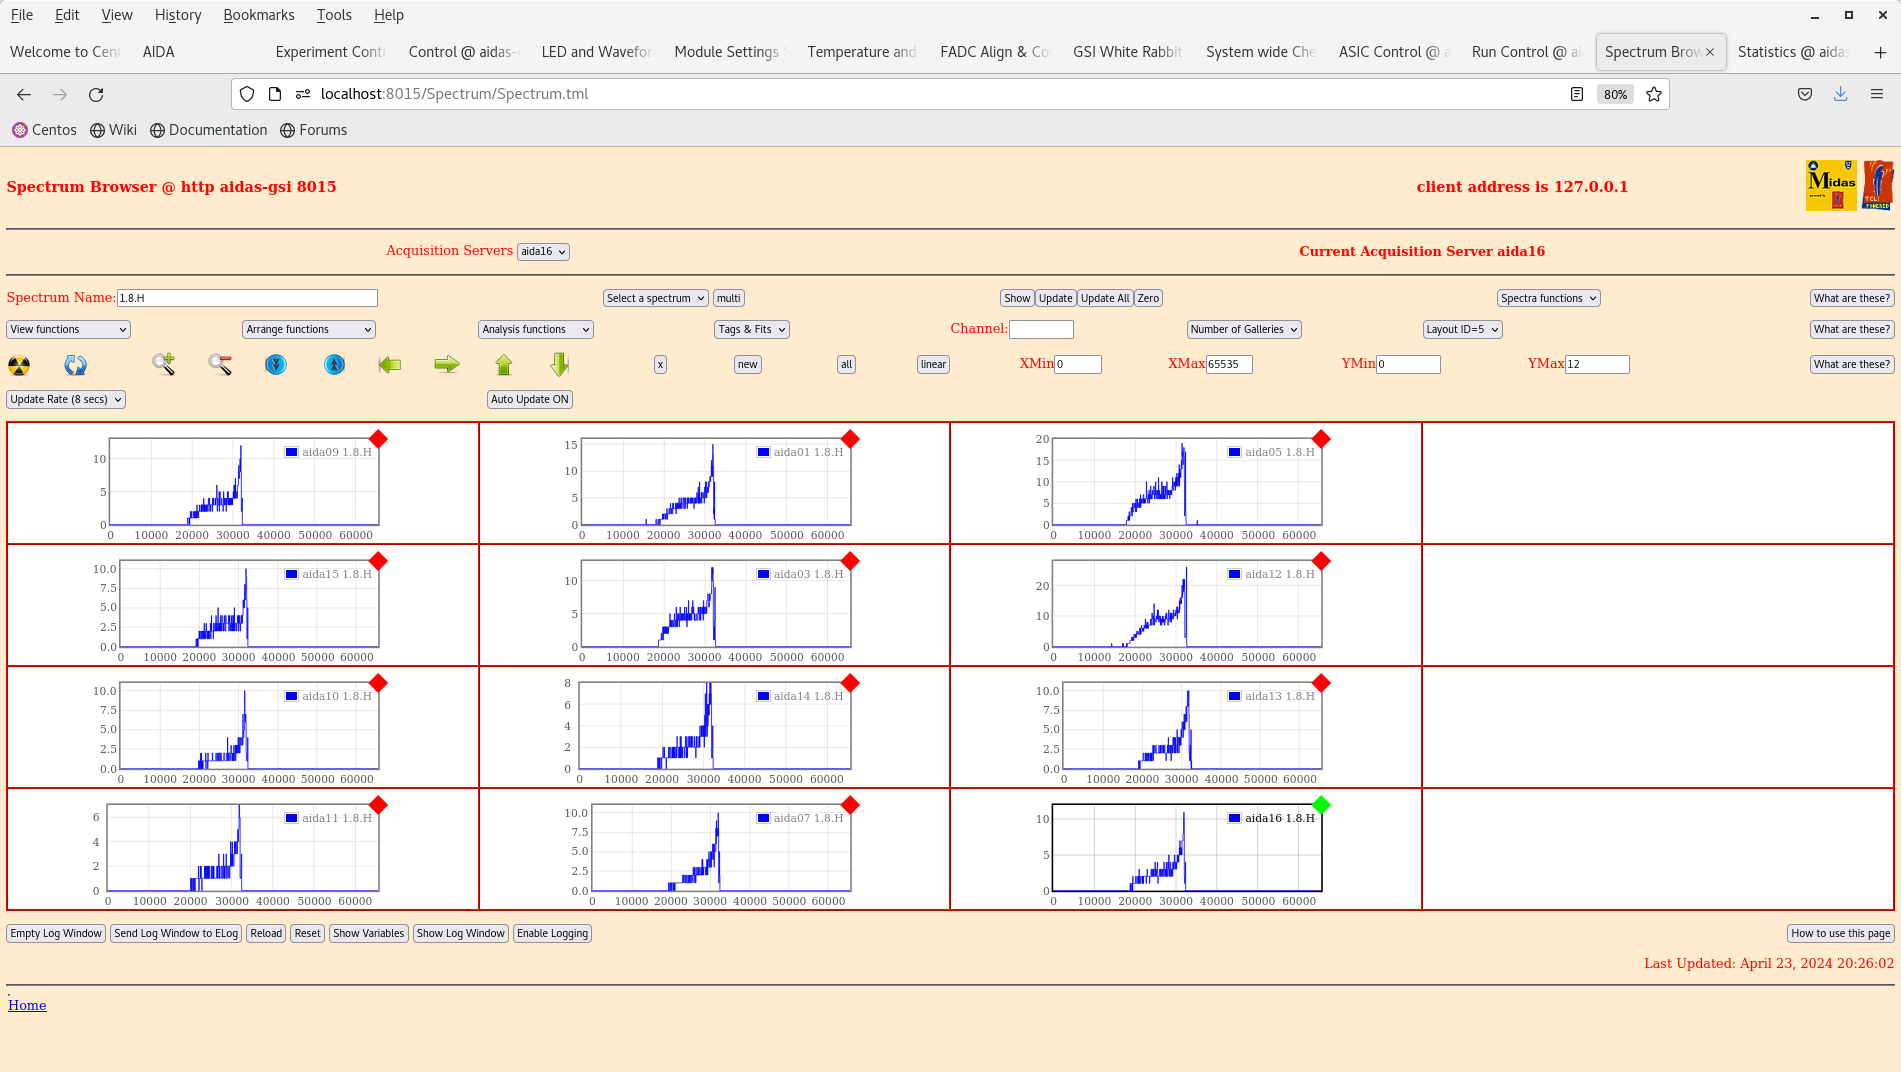
Task: Open the browser downloads panel
Action: coord(1840,94)
